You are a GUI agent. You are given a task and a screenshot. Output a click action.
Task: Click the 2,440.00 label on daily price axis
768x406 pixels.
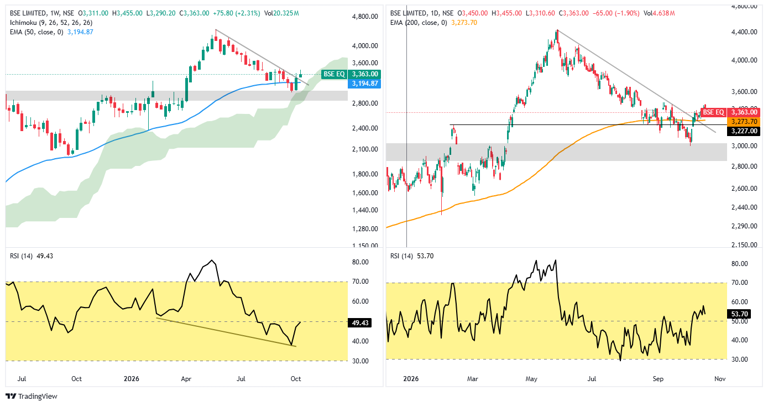tap(745, 208)
